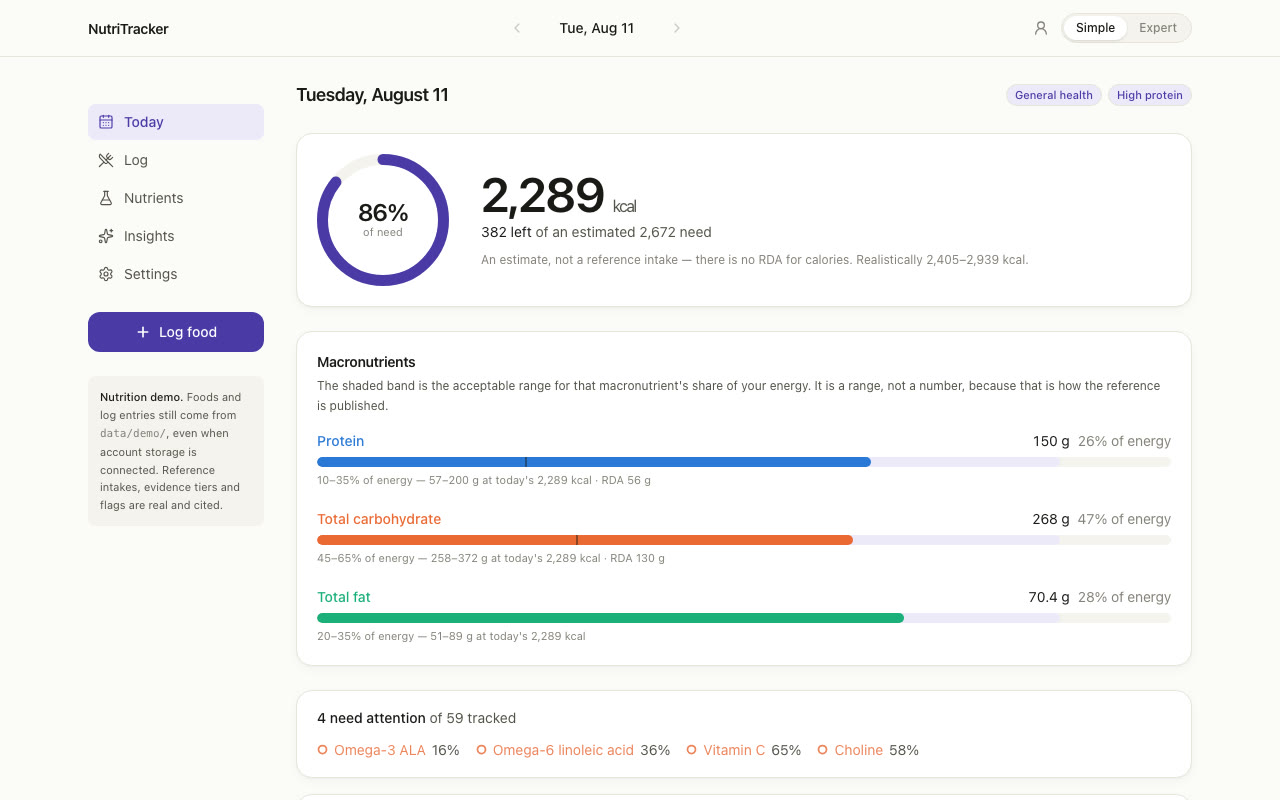Open the Choline nutrient link

point(859,750)
